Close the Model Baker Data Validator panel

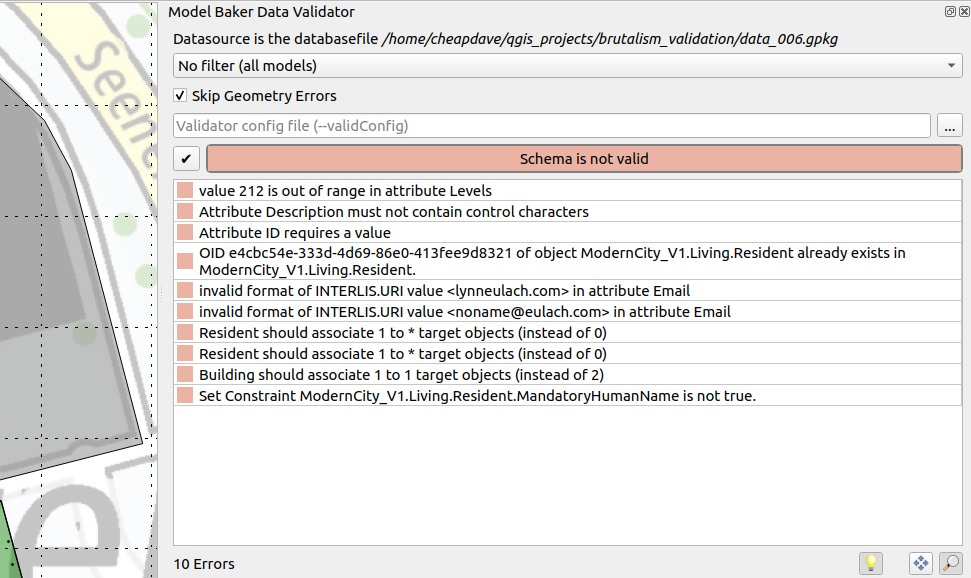pyautogui.click(x=963, y=12)
